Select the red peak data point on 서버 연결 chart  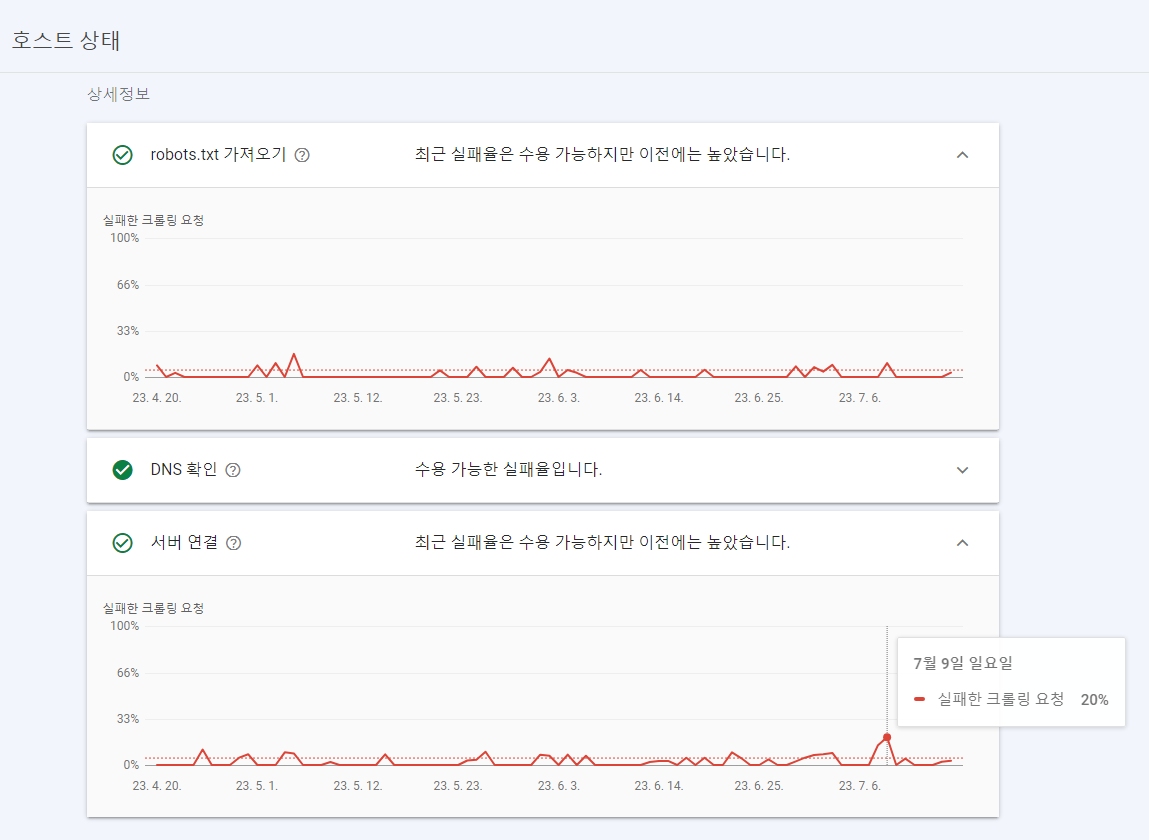[x=886, y=737]
